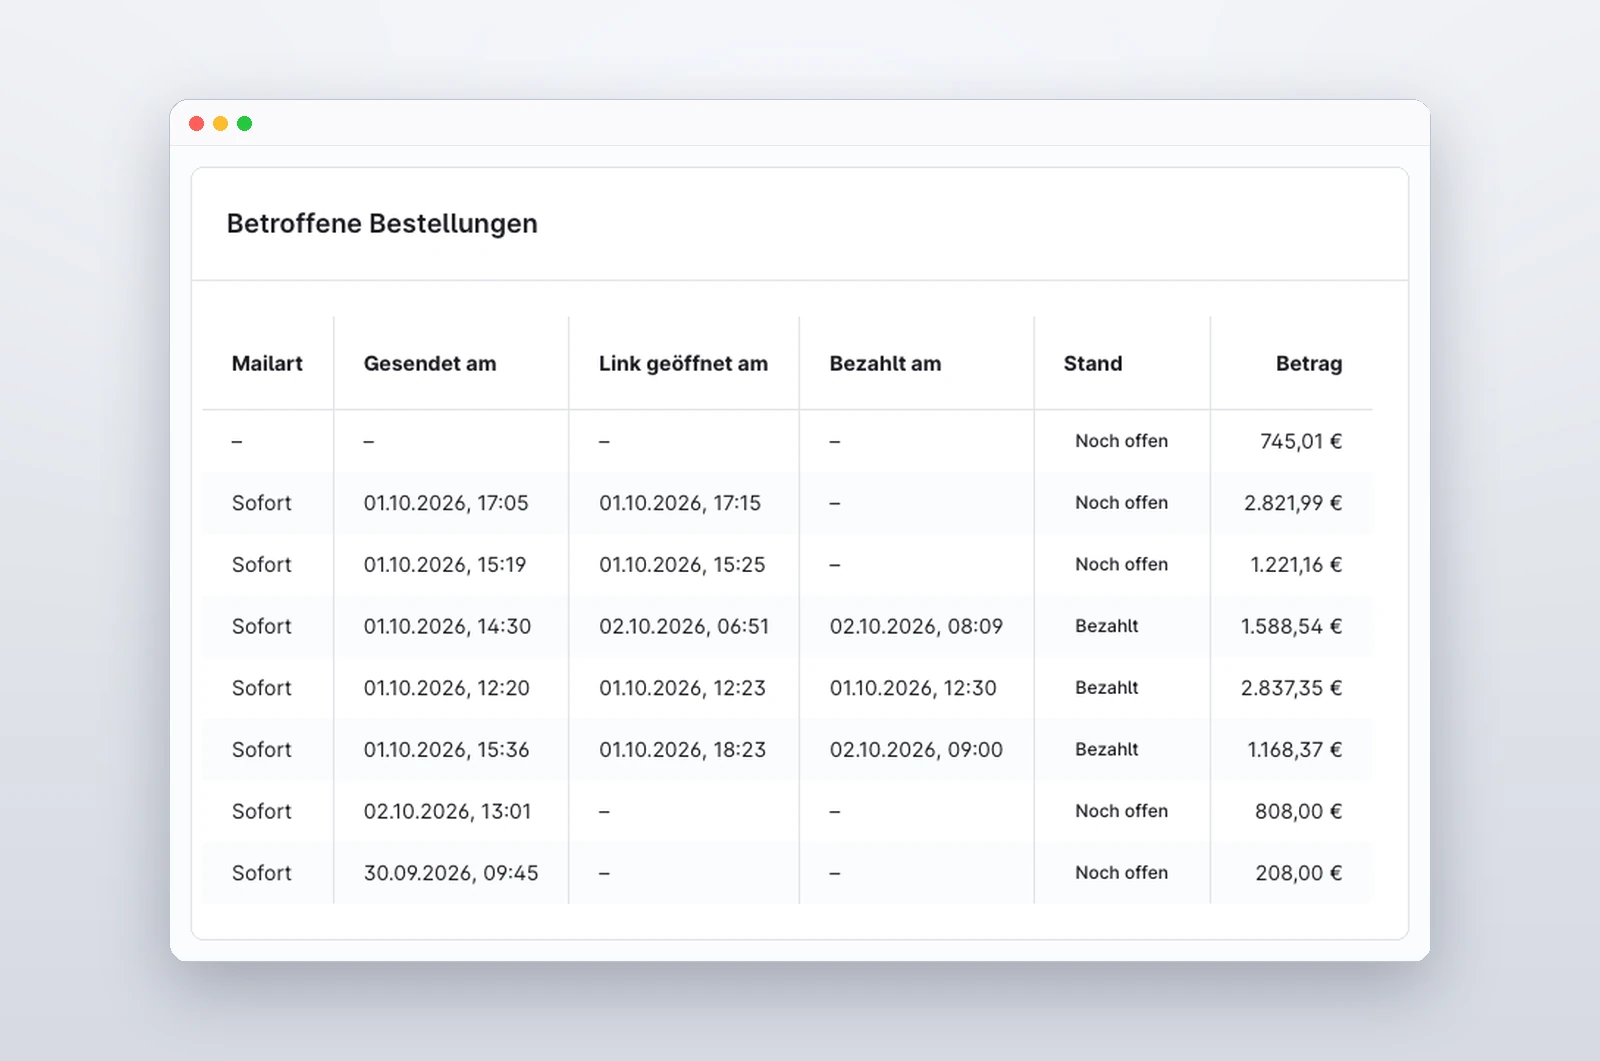This screenshot has width=1600, height=1061.
Task: Click sent date 30.09.2026, 09:45
Action: pos(451,873)
